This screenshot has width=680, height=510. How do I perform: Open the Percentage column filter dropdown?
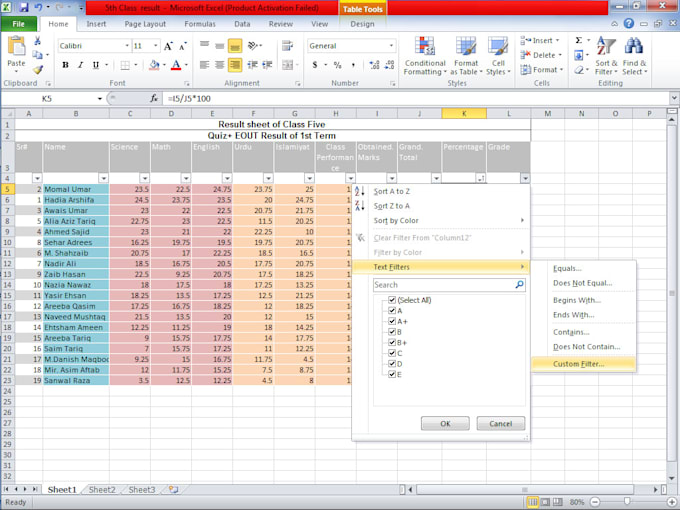[x=481, y=178]
